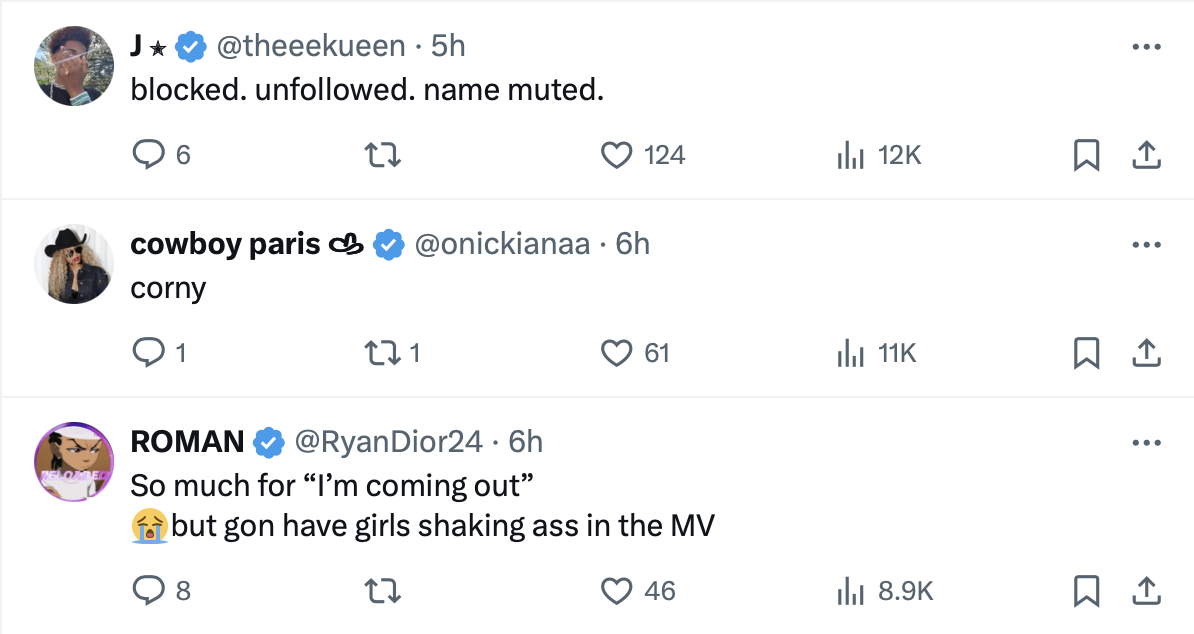Open more options on @theeekueen's tweet

1146,47
